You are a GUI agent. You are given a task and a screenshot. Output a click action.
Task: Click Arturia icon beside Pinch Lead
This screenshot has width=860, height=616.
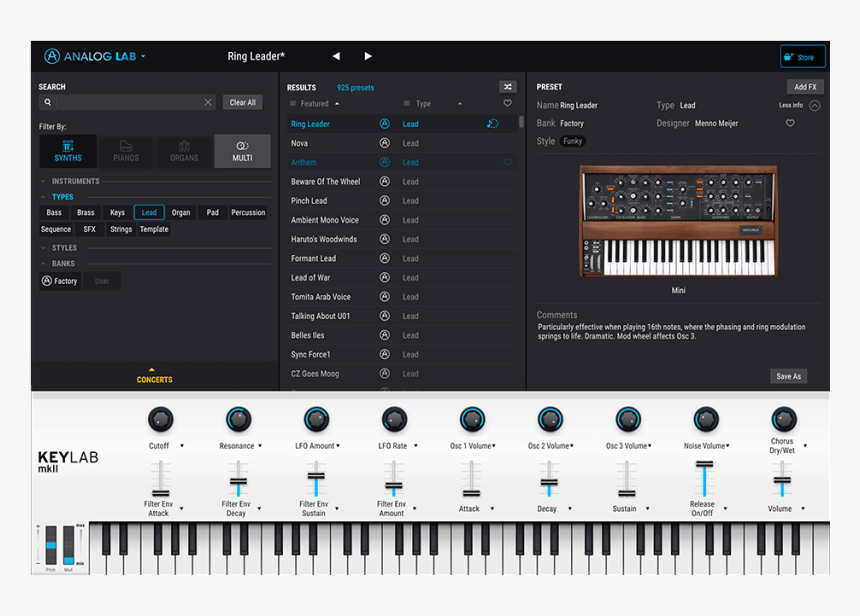(385, 201)
